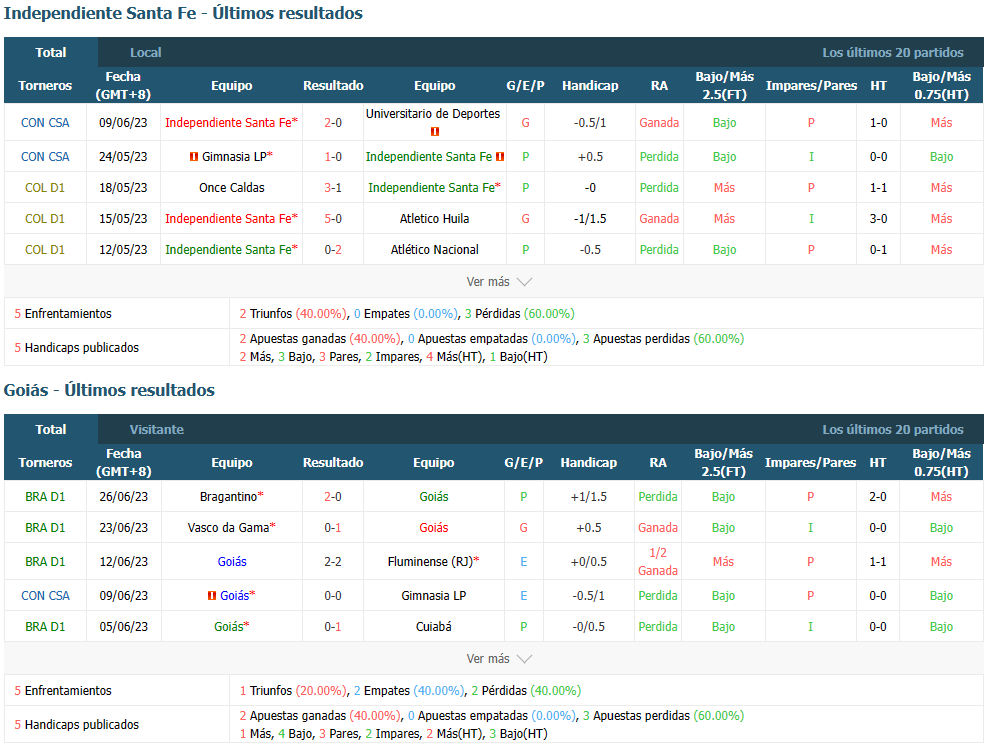This screenshot has width=988, height=750.
Task: Open COL D1 tournament link for 18/05/23
Action: tap(45, 188)
